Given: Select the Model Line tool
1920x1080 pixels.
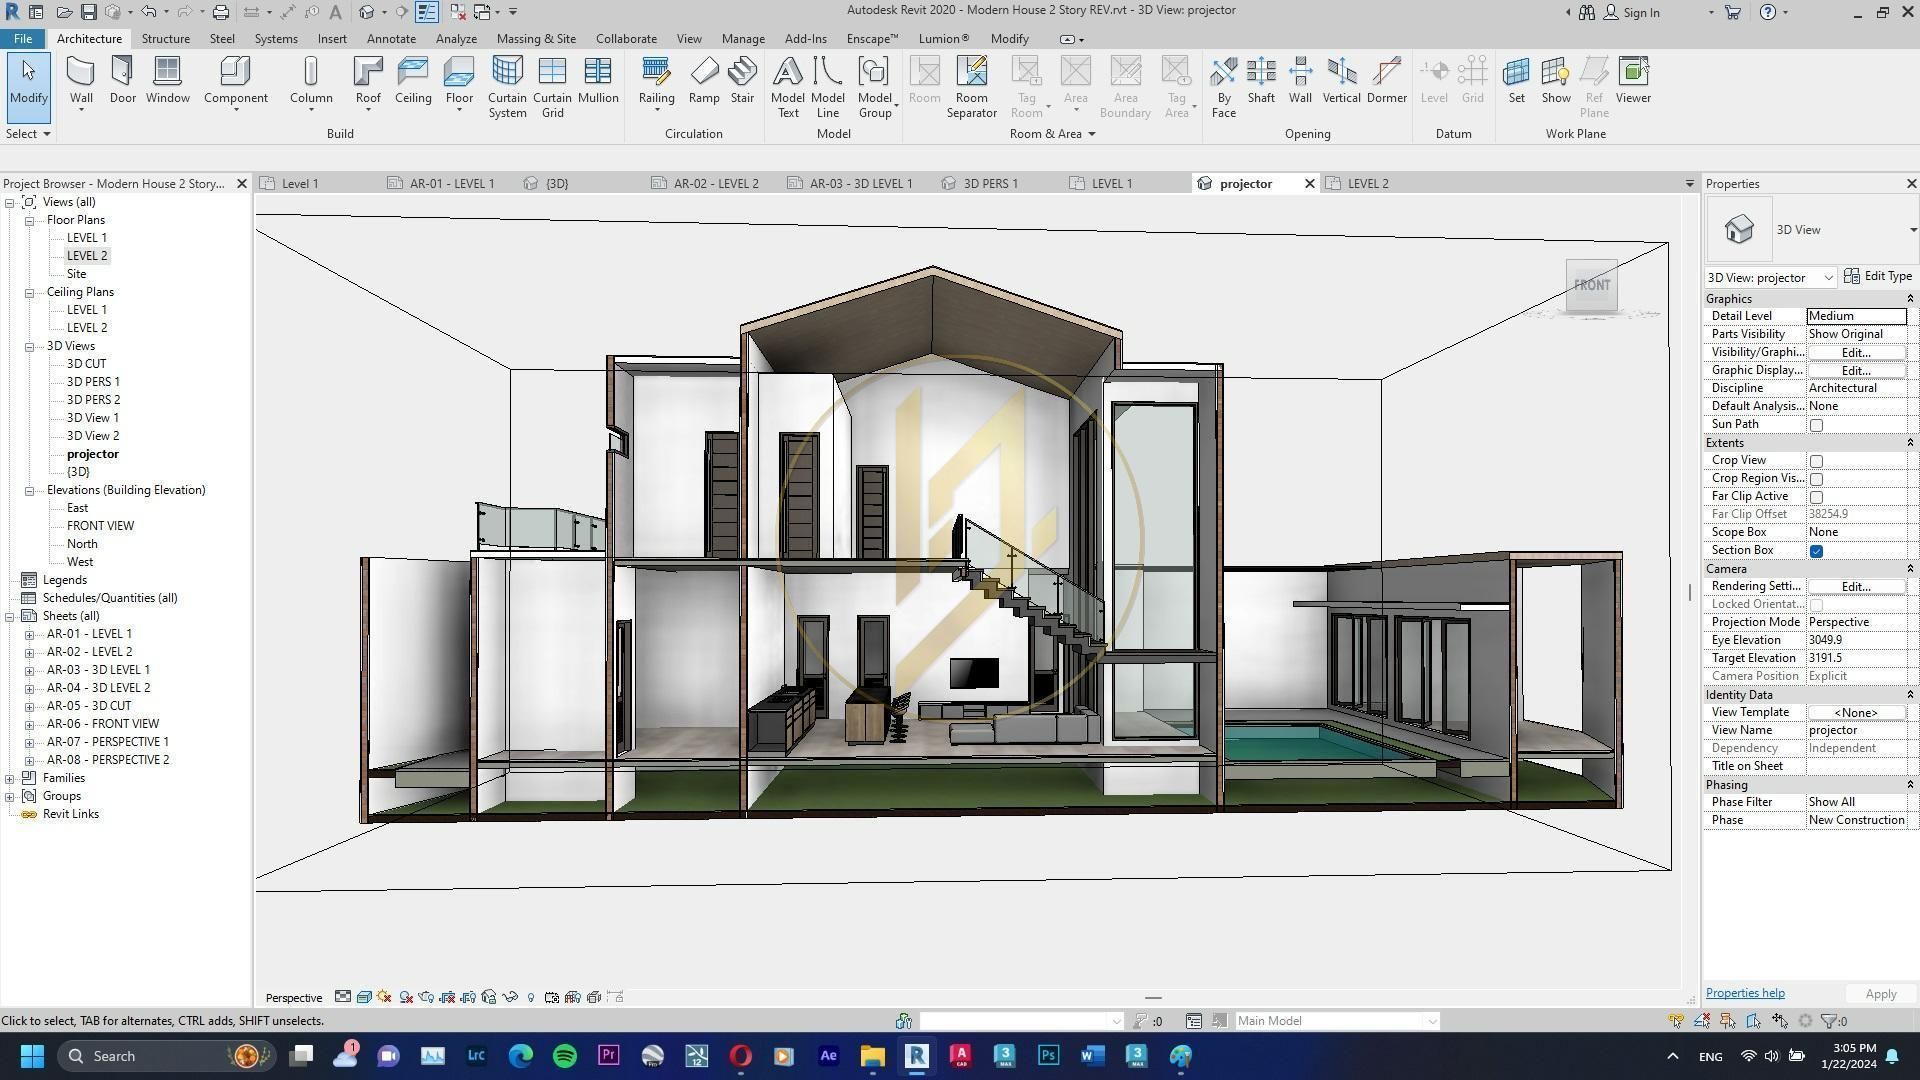Looking at the screenshot, I should (827, 87).
